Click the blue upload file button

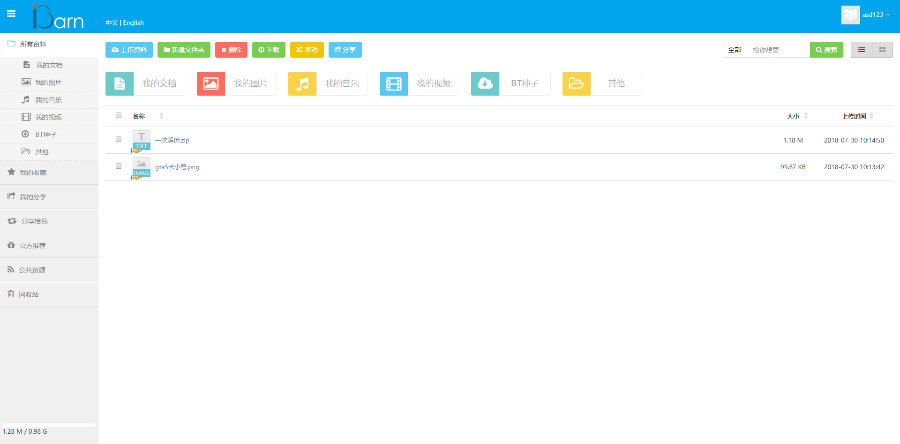(129, 49)
